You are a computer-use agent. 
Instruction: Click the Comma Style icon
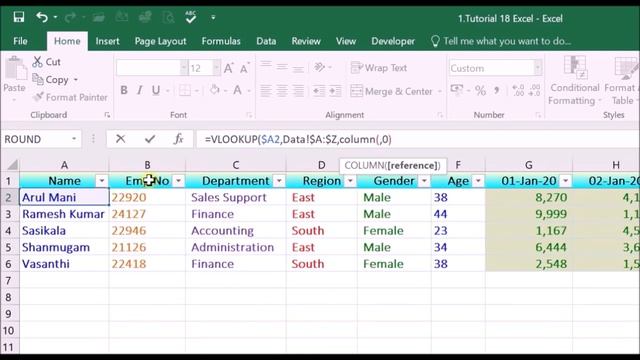click(497, 90)
